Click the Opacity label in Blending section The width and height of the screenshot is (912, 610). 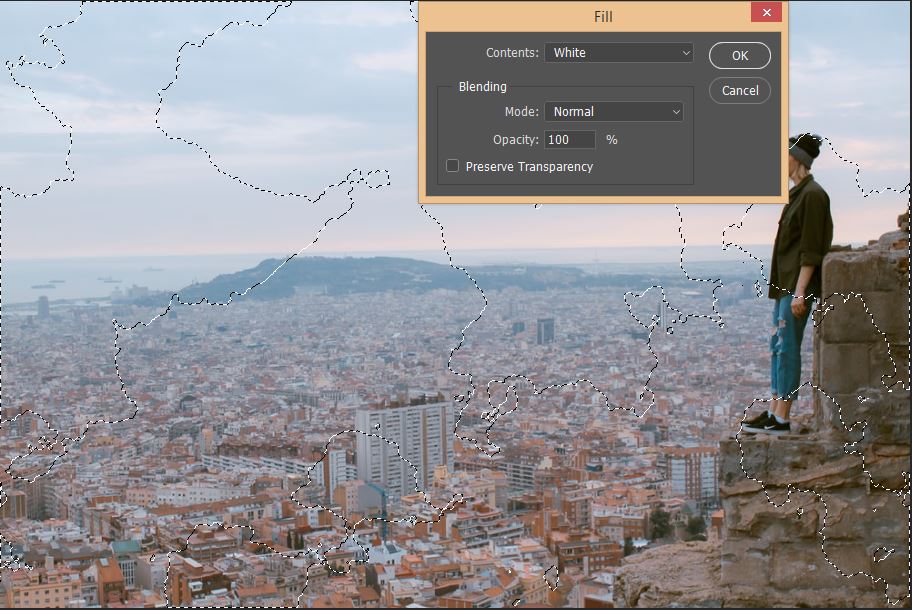[x=516, y=140]
